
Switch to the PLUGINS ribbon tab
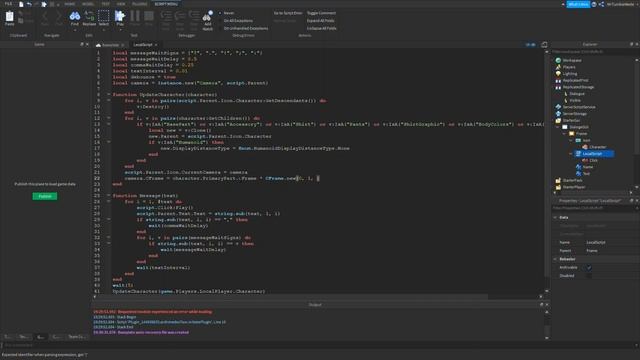click(x=139, y=4)
